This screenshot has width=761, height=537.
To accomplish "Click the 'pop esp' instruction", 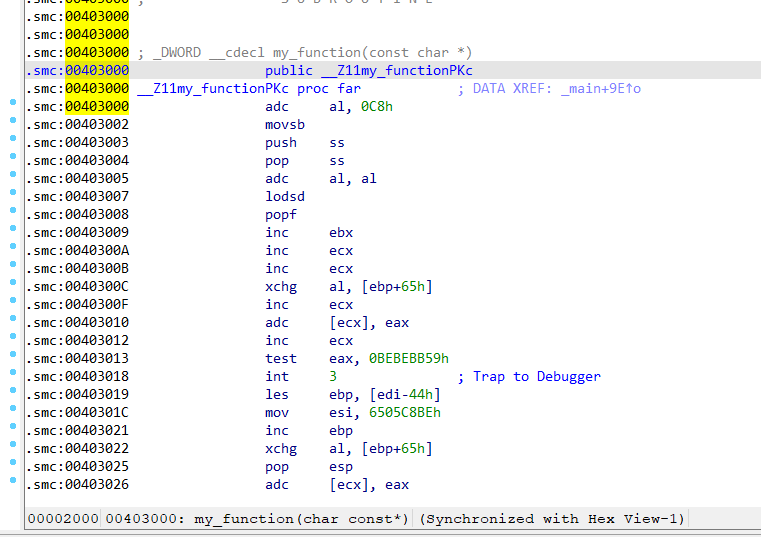I will click(309, 466).
